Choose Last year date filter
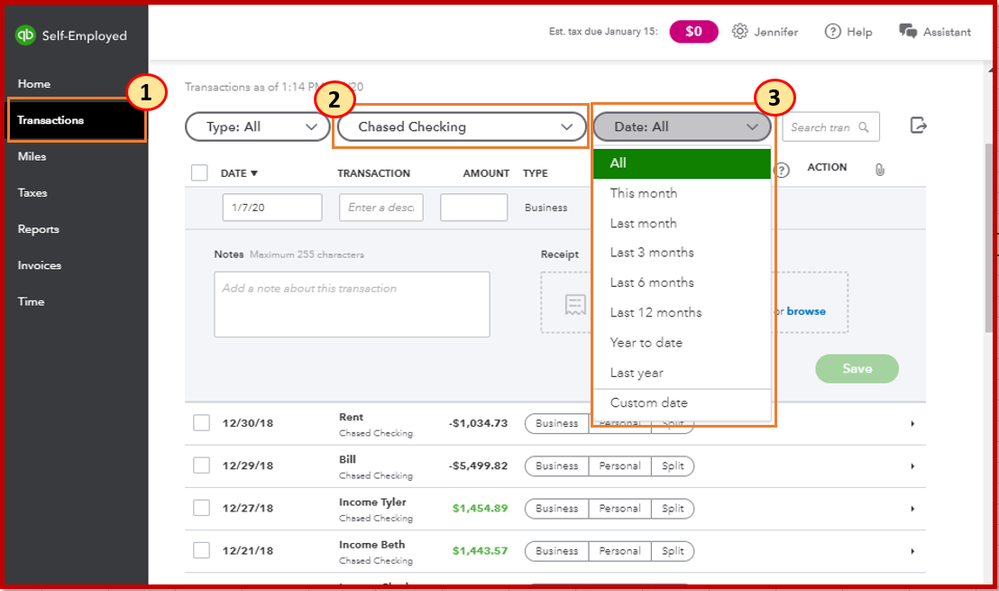Screen dimensions: 999x591 point(682,373)
